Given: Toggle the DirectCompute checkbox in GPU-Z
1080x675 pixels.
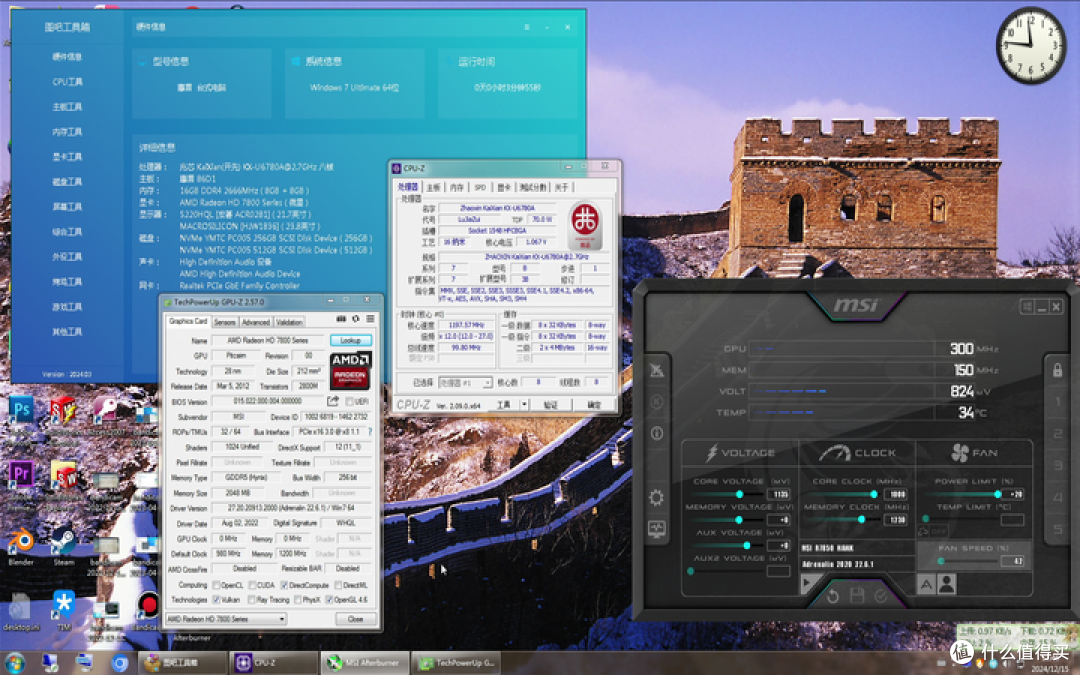Looking at the screenshot, I should [284, 585].
